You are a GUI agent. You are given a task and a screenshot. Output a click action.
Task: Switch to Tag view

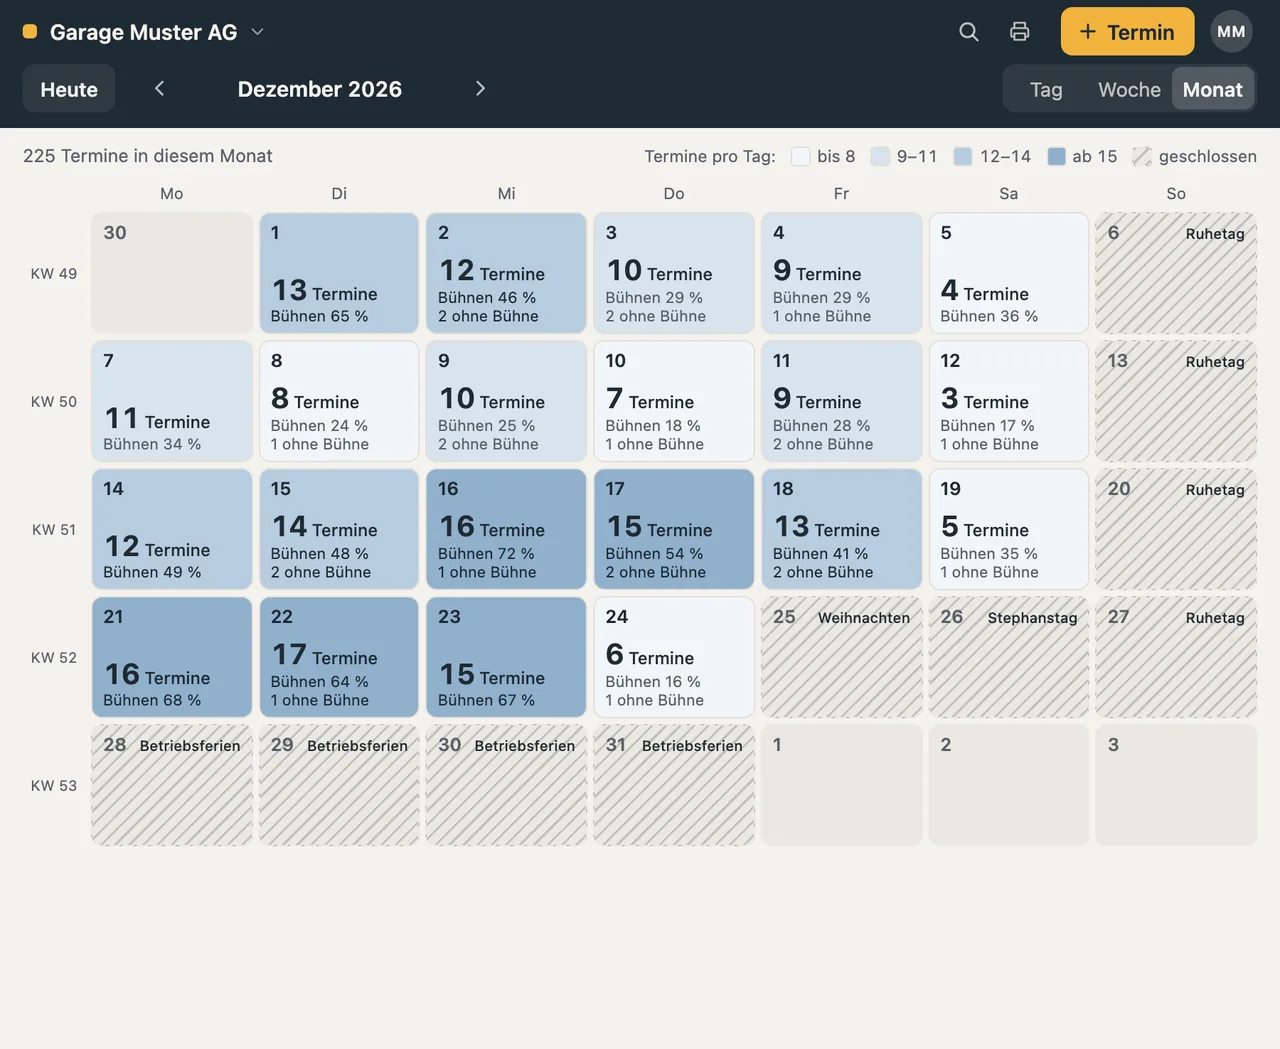click(1046, 90)
